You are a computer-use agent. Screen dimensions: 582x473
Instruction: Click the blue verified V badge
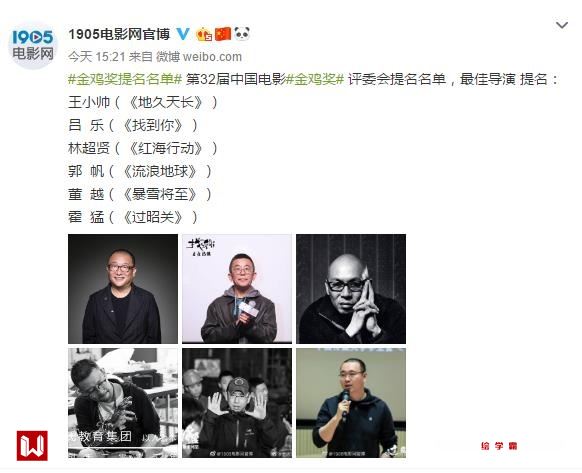click(x=183, y=34)
